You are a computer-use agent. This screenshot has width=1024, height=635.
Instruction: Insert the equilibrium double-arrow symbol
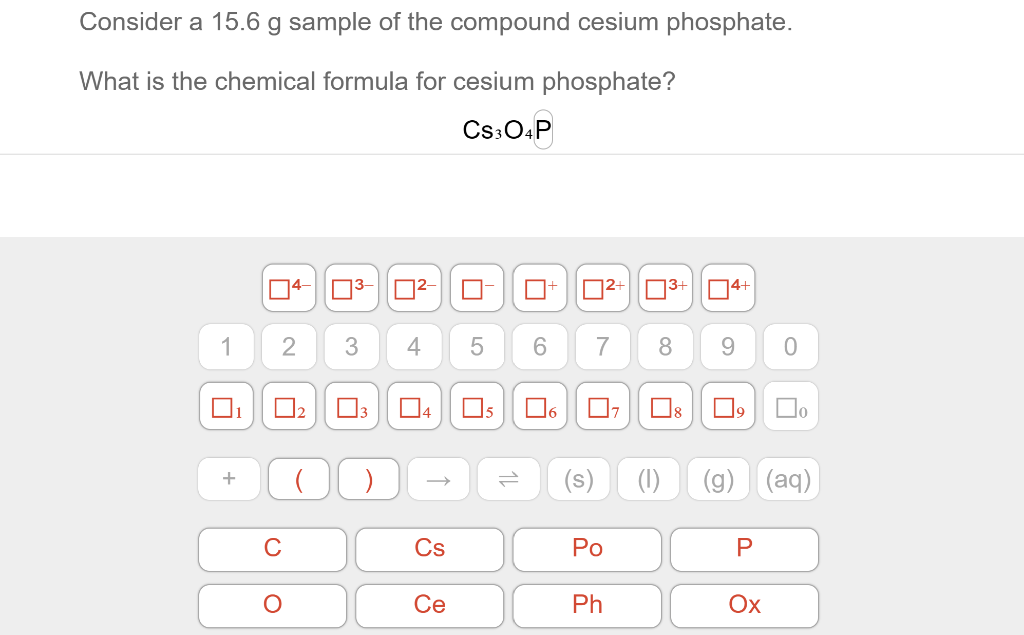[508, 478]
